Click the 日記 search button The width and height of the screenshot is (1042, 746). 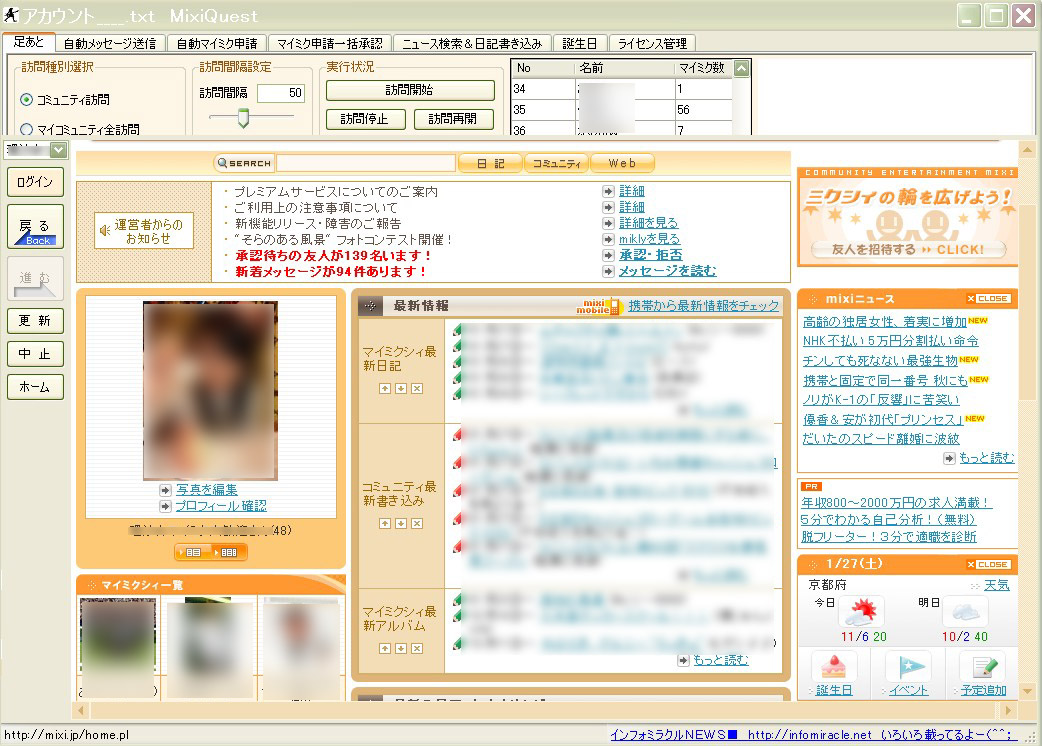point(490,163)
